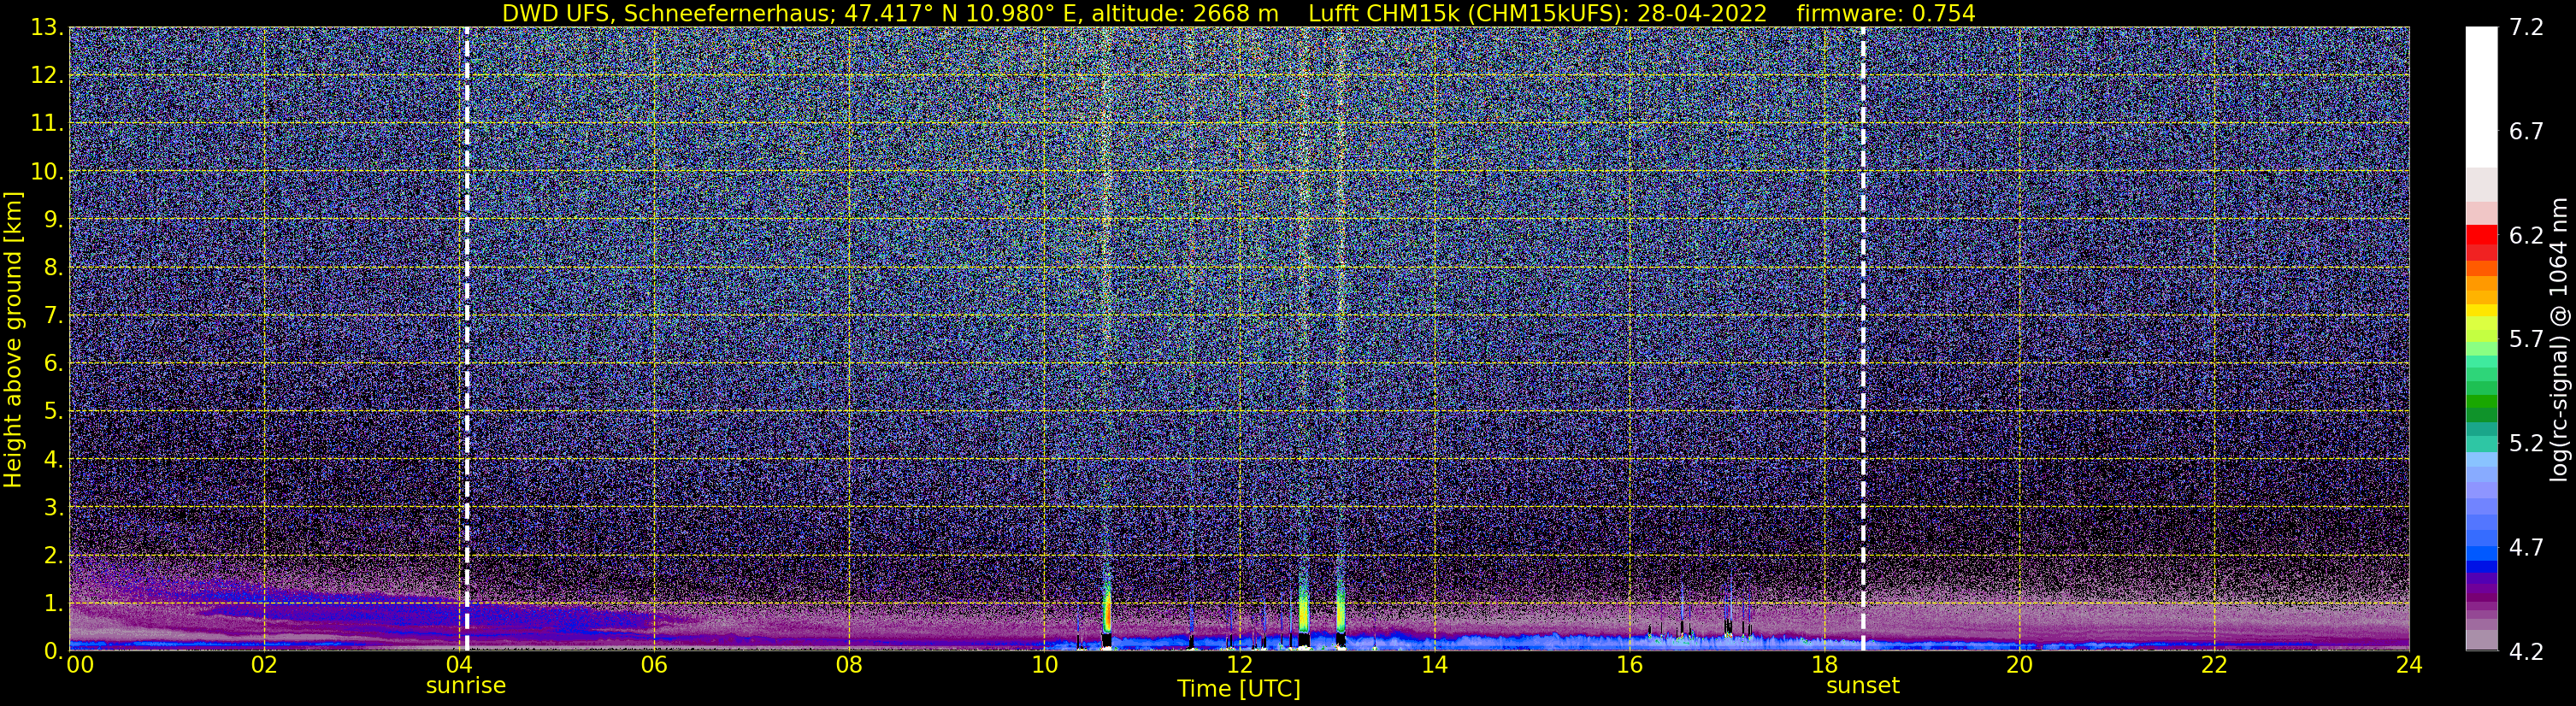Click the '6.' height tick label
The width and height of the screenshot is (2576, 706).
coord(54,363)
